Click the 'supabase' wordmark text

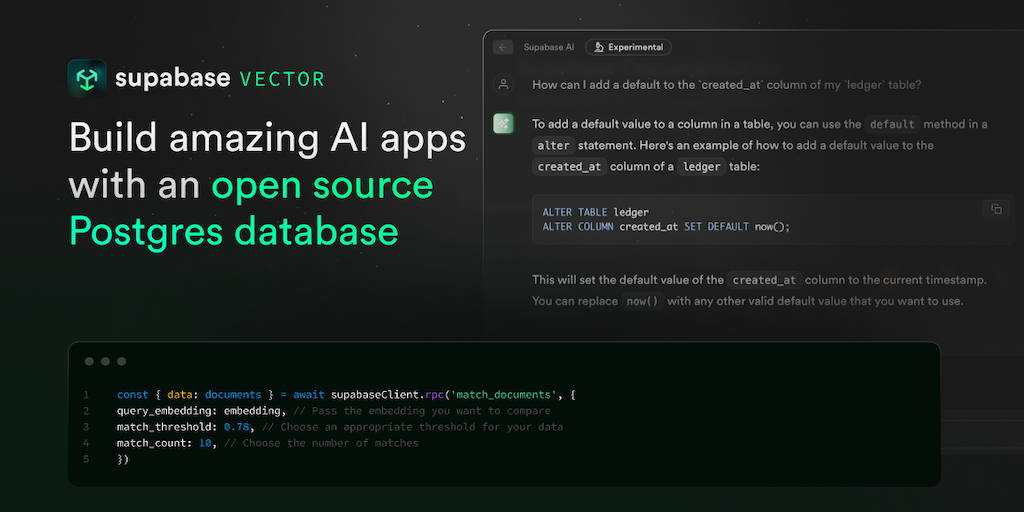173,79
